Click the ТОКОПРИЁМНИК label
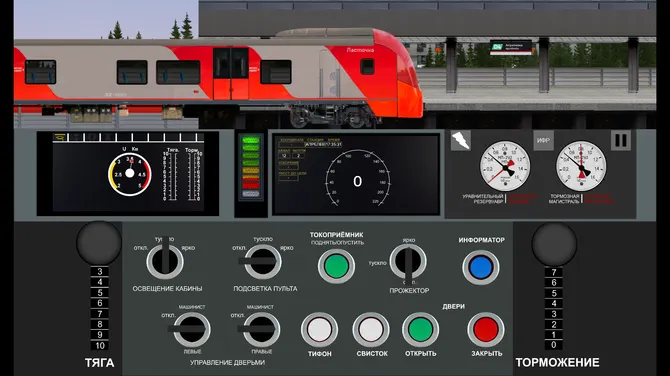 336,235
